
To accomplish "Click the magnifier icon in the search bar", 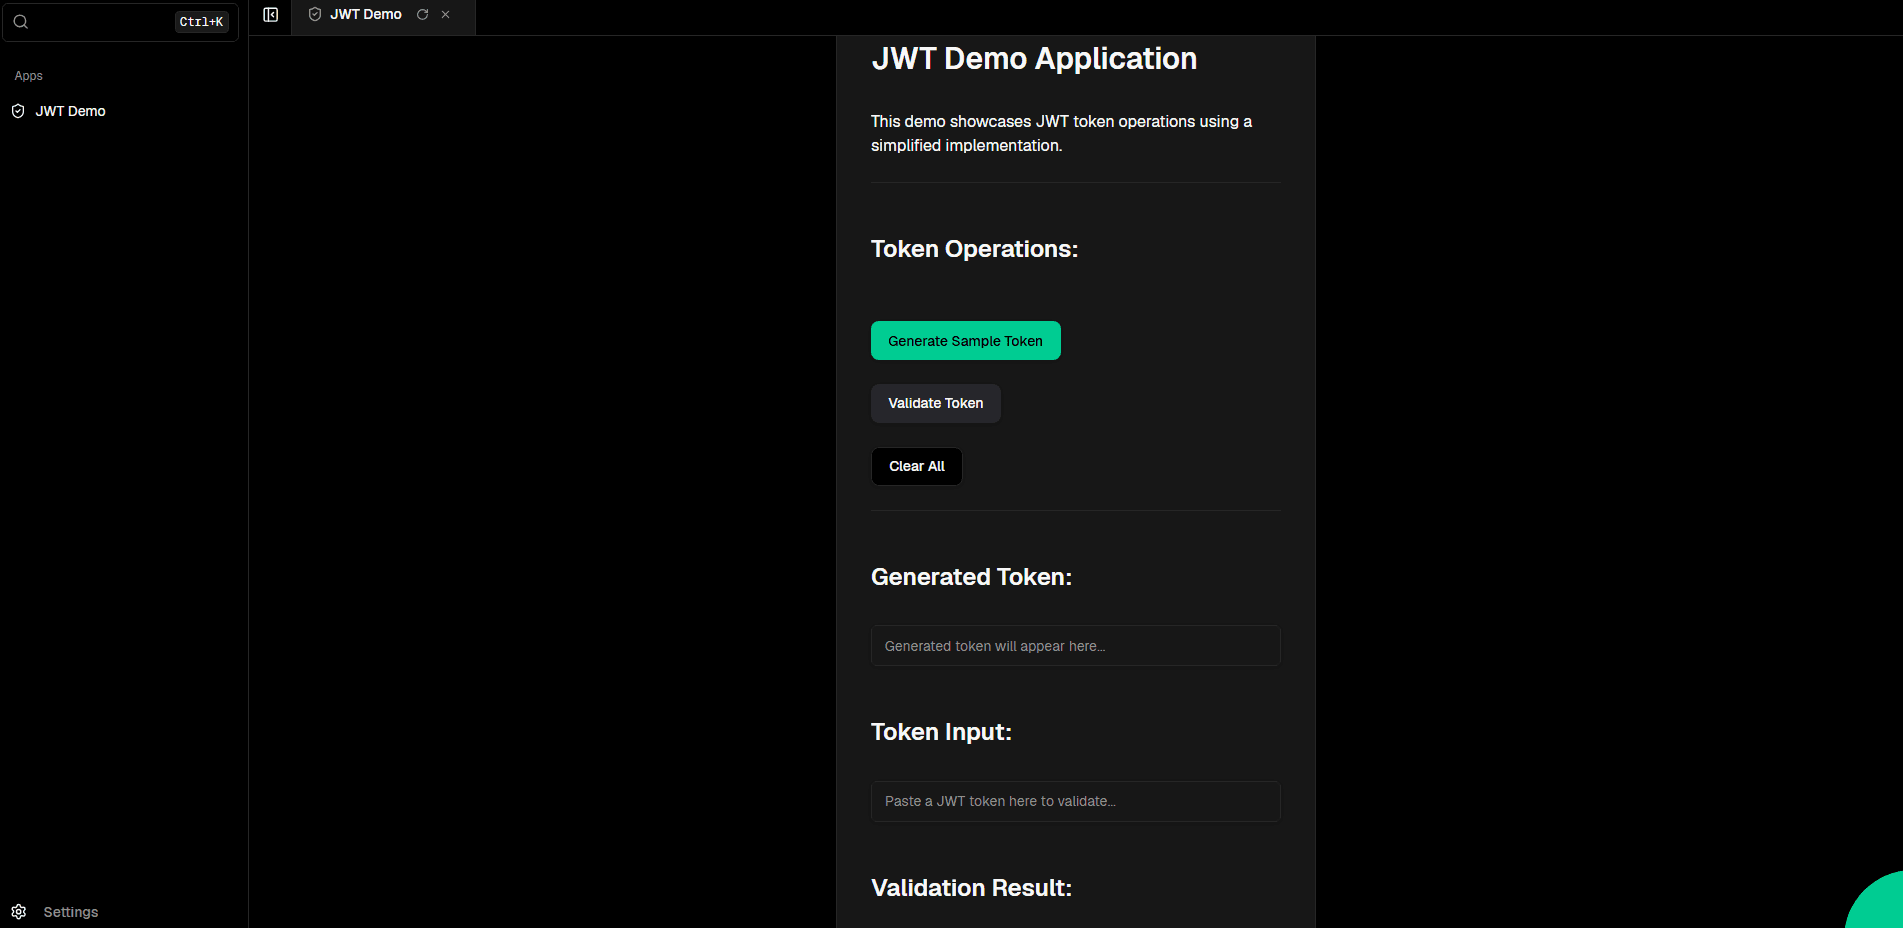I will tap(20, 21).
